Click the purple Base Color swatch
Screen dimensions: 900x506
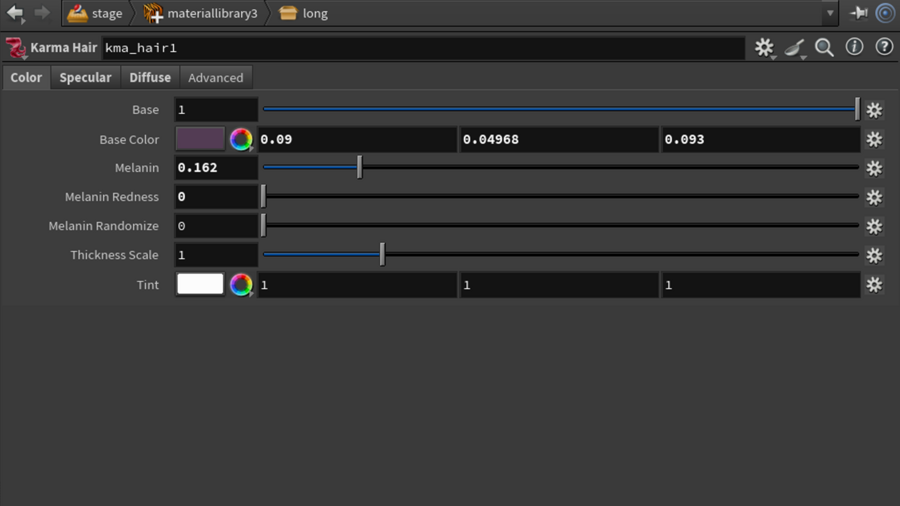pyautogui.click(x=200, y=139)
